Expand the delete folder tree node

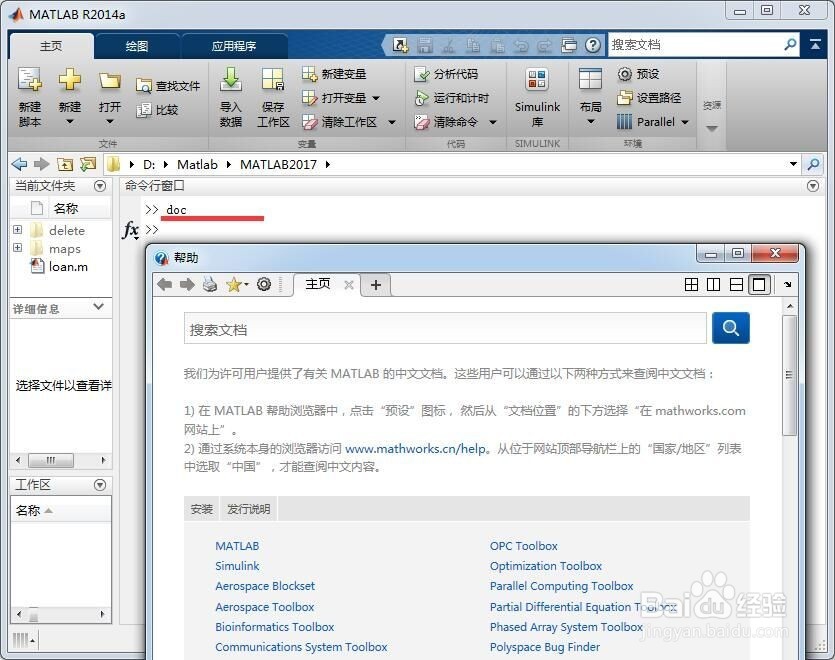click(18, 230)
